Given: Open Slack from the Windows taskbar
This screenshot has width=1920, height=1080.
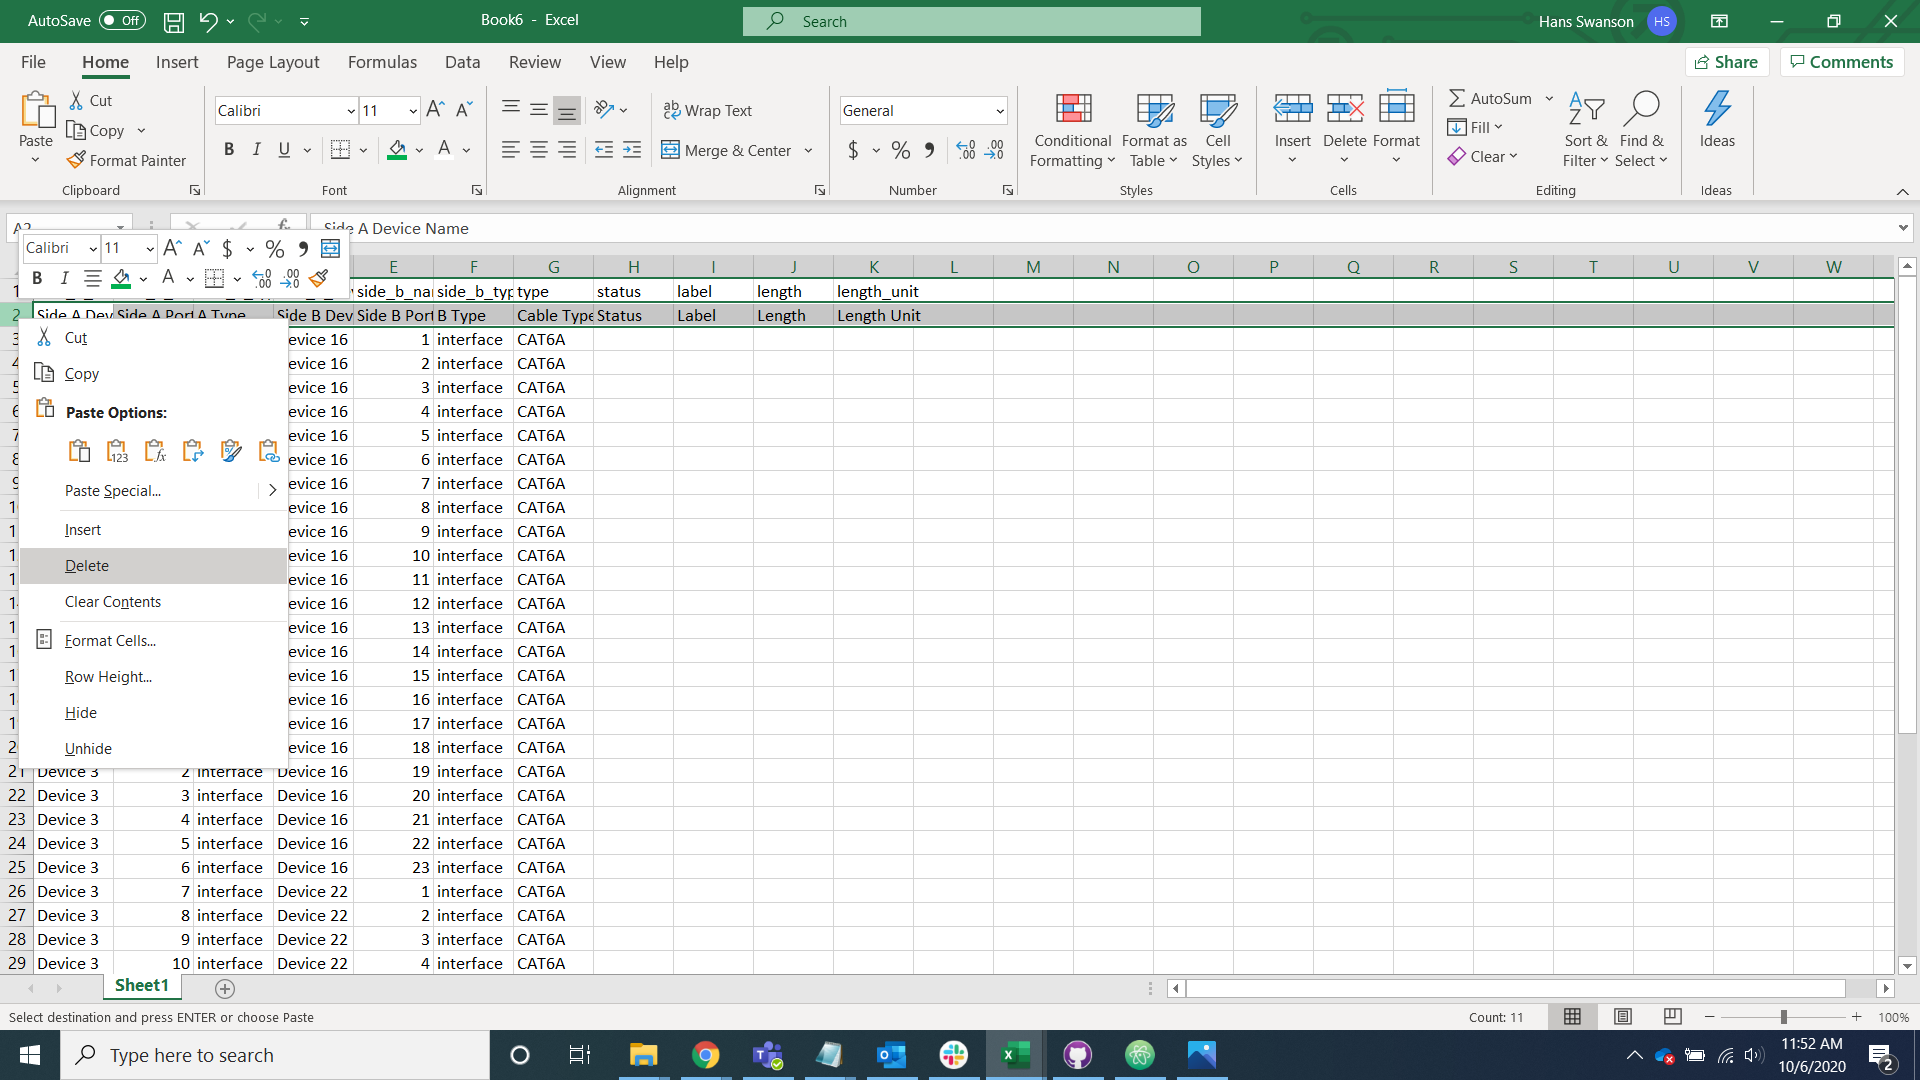Looking at the screenshot, I should pos(954,1055).
